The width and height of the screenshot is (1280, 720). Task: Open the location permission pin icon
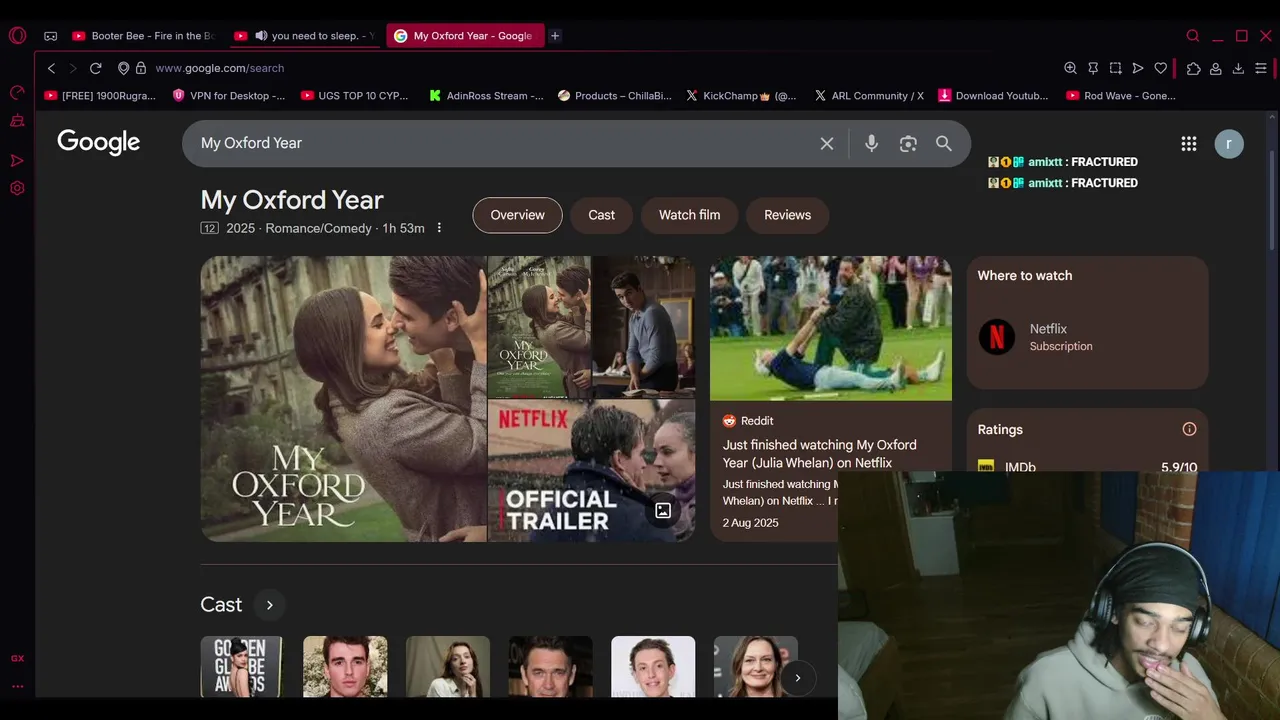coord(123,68)
